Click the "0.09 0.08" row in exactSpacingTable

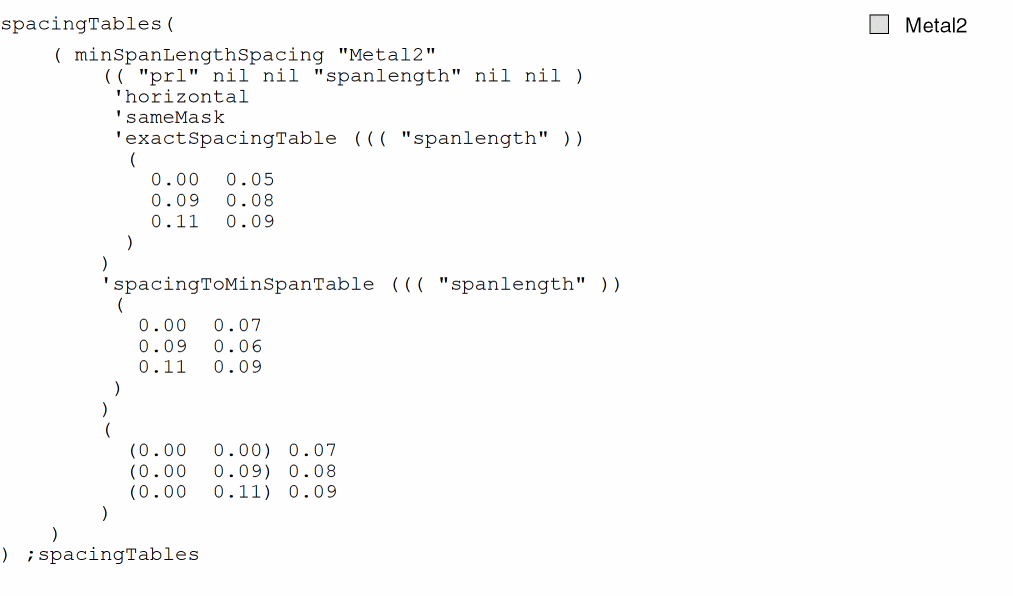tap(212, 201)
